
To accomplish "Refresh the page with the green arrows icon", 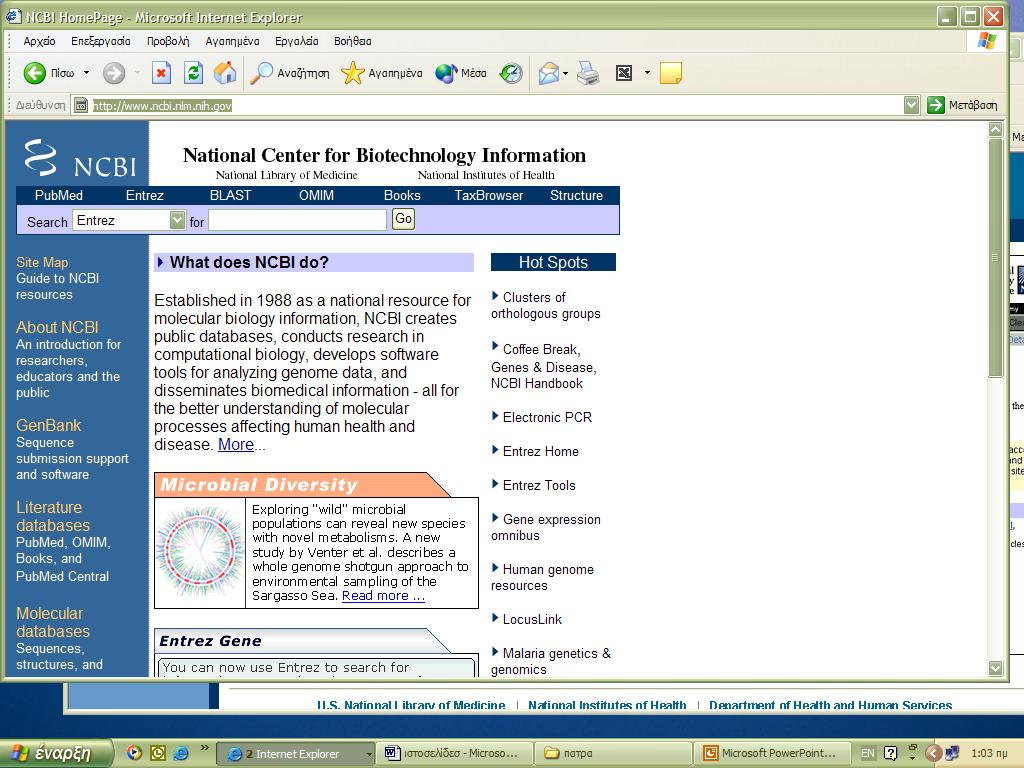I will (193, 72).
